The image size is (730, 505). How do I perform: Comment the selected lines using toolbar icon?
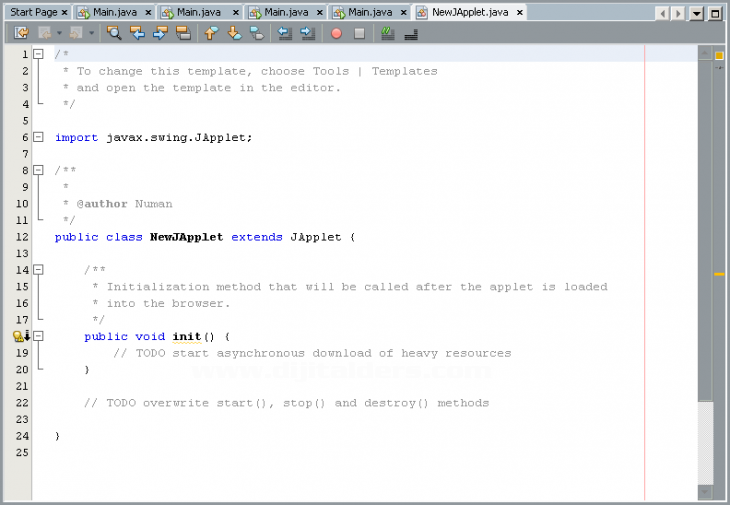[x=387, y=33]
